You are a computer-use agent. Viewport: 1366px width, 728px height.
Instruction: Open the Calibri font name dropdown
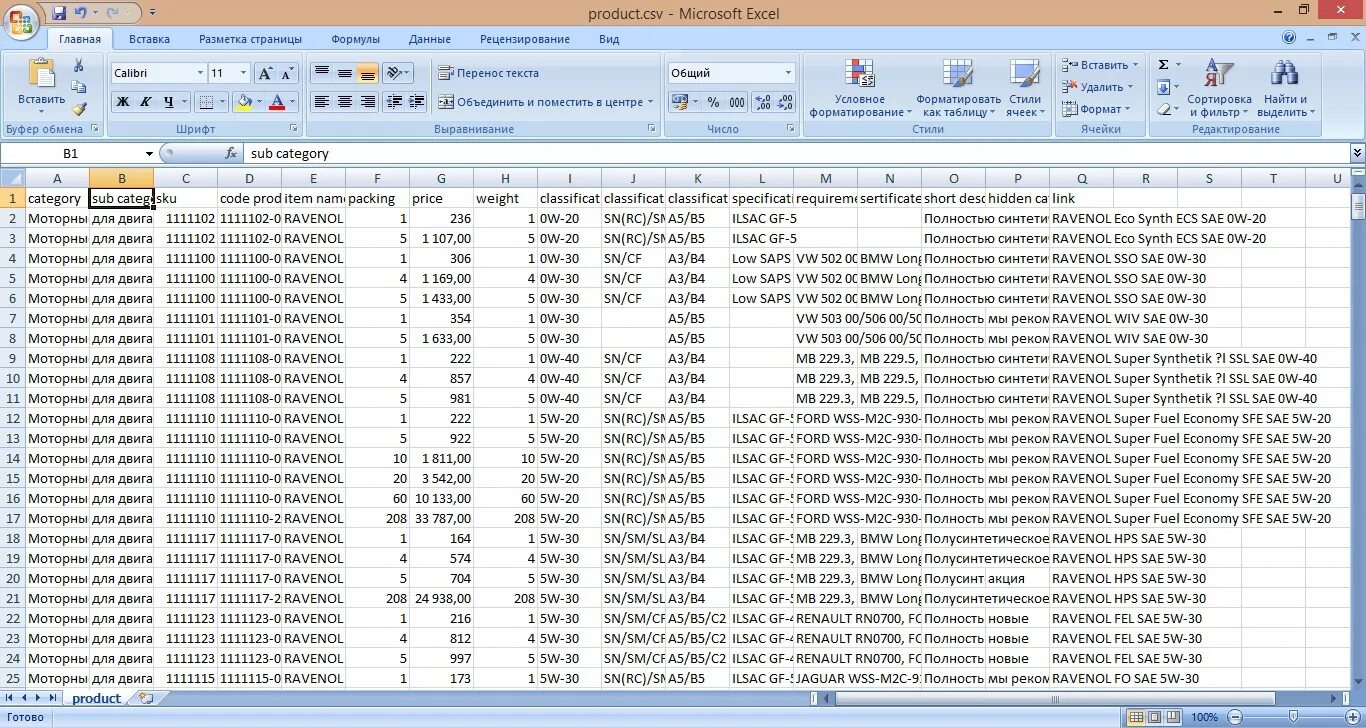(199, 73)
